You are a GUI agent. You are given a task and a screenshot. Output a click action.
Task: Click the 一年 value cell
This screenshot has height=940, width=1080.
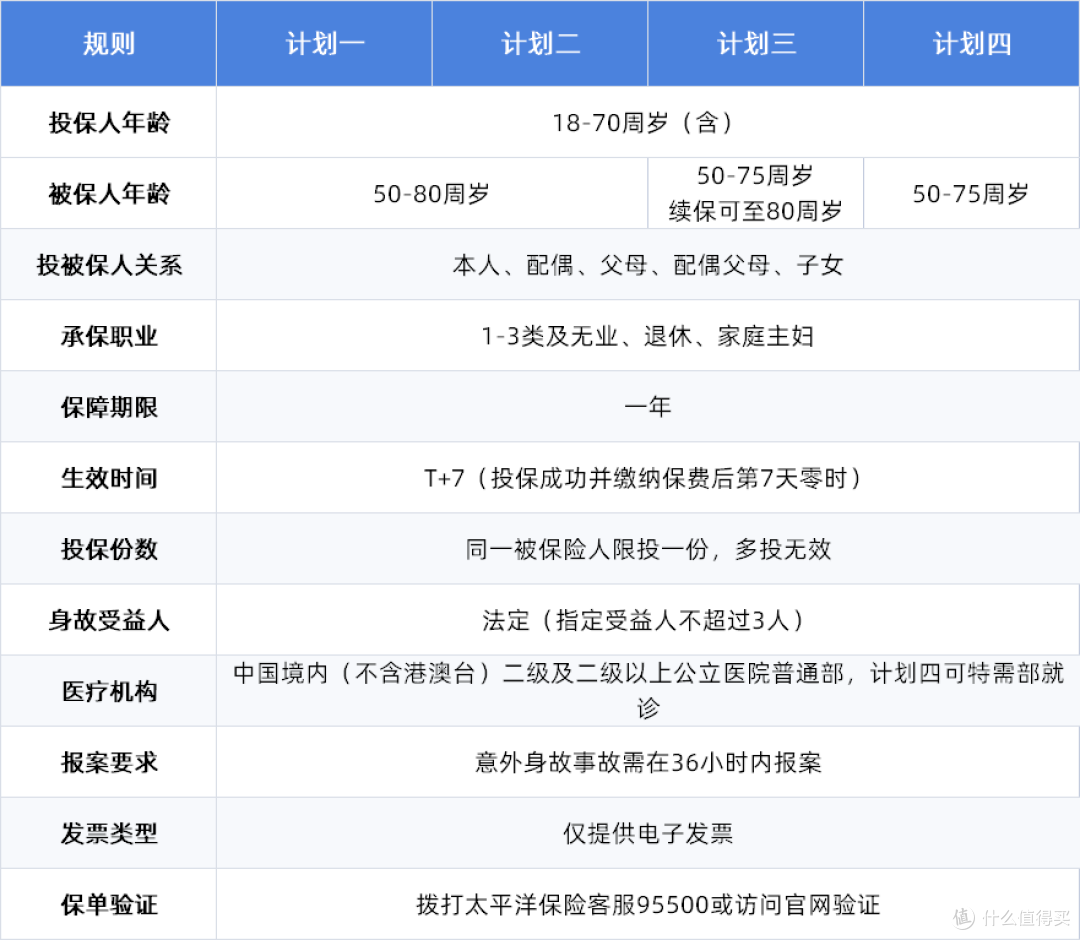pos(647,407)
